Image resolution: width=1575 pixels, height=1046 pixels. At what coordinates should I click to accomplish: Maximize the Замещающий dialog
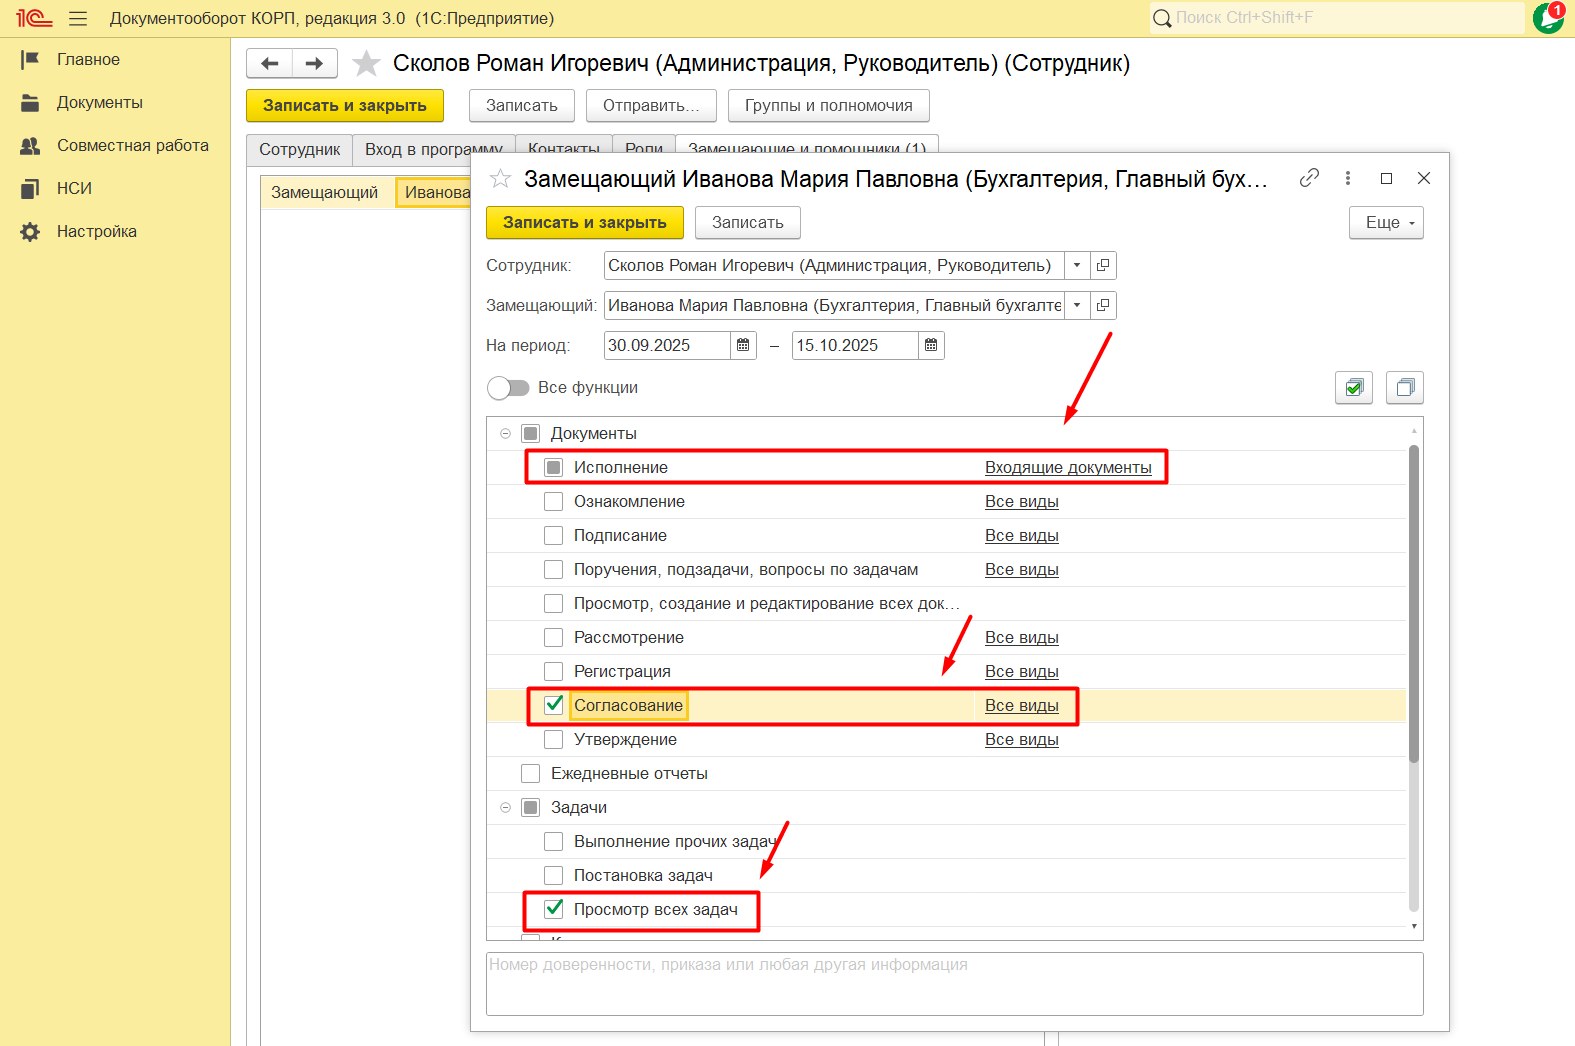(x=1386, y=178)
